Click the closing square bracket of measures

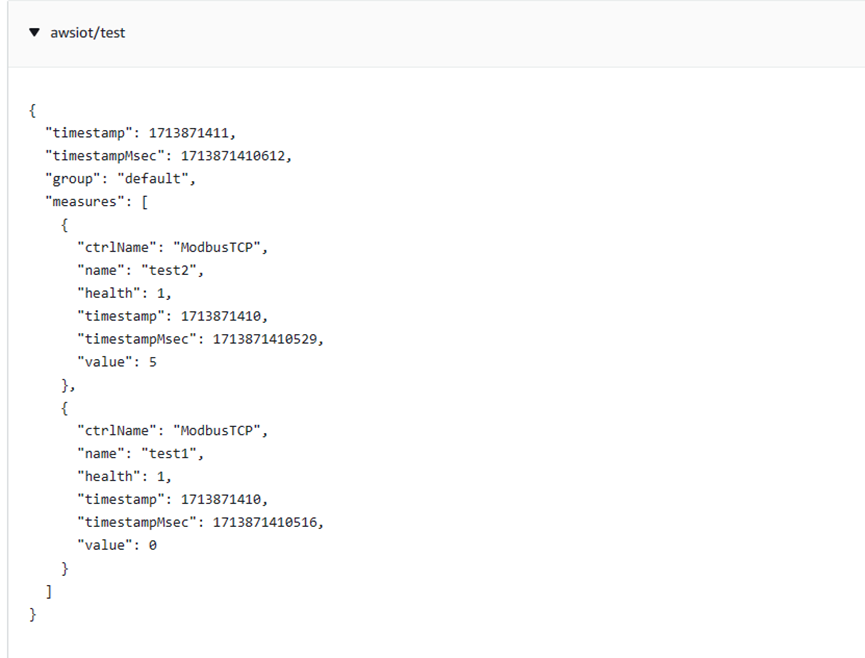tap(49, 592)
